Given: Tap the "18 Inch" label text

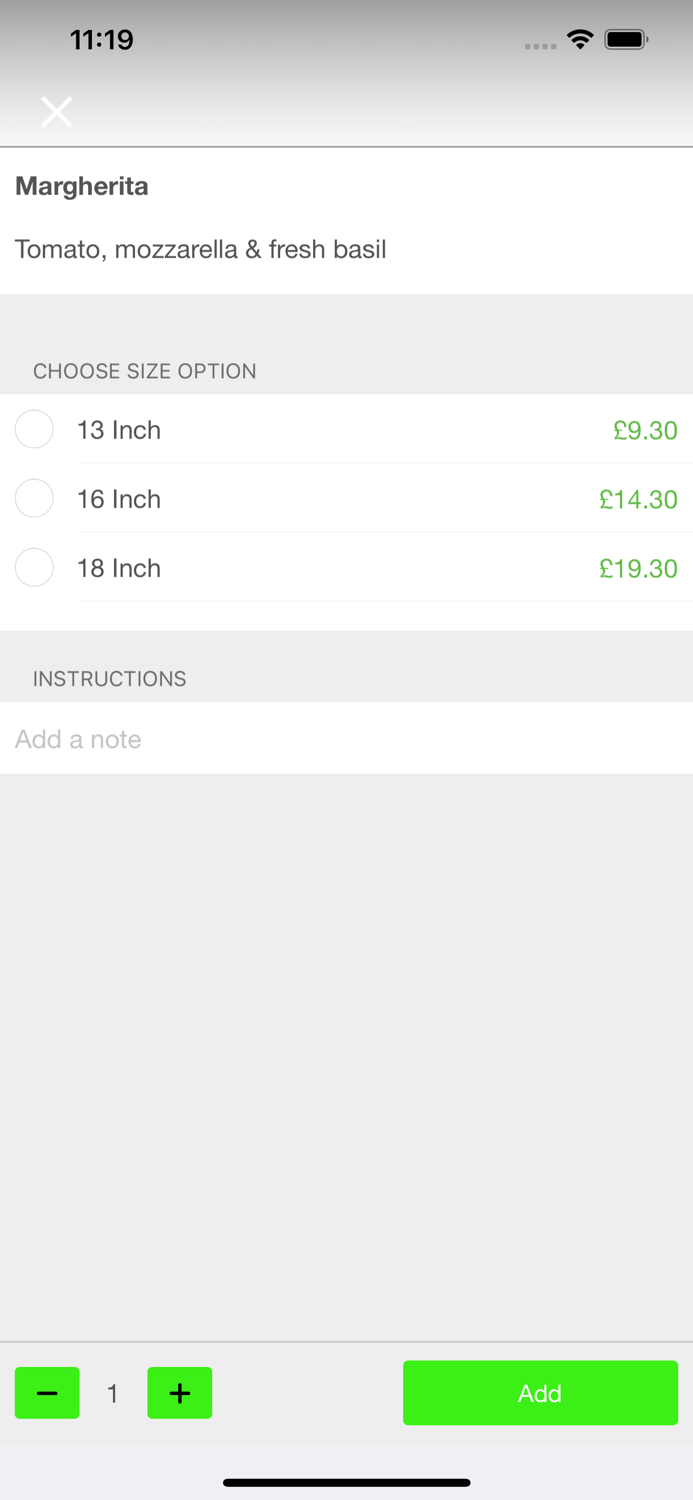Looking at the screenshot, I should [x=119, y=568].
